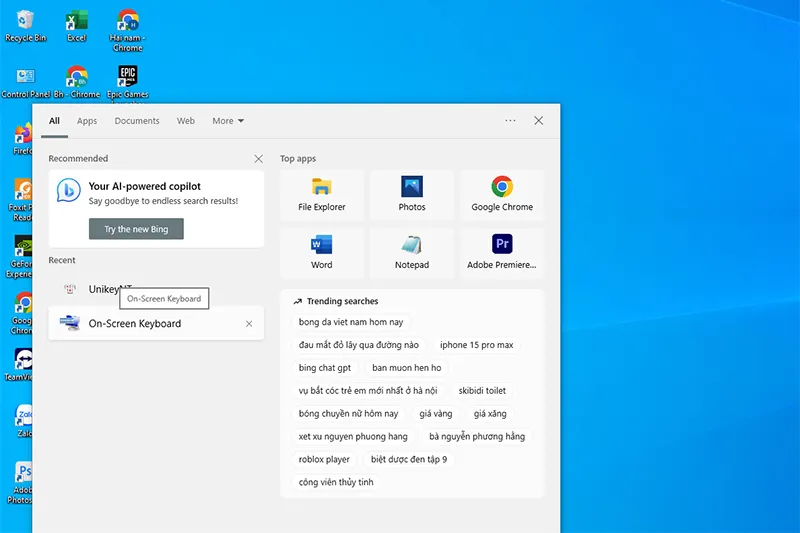Screen dimensions: 800x533
Task: Switch to the Apps tab
Action: [87, 121]
